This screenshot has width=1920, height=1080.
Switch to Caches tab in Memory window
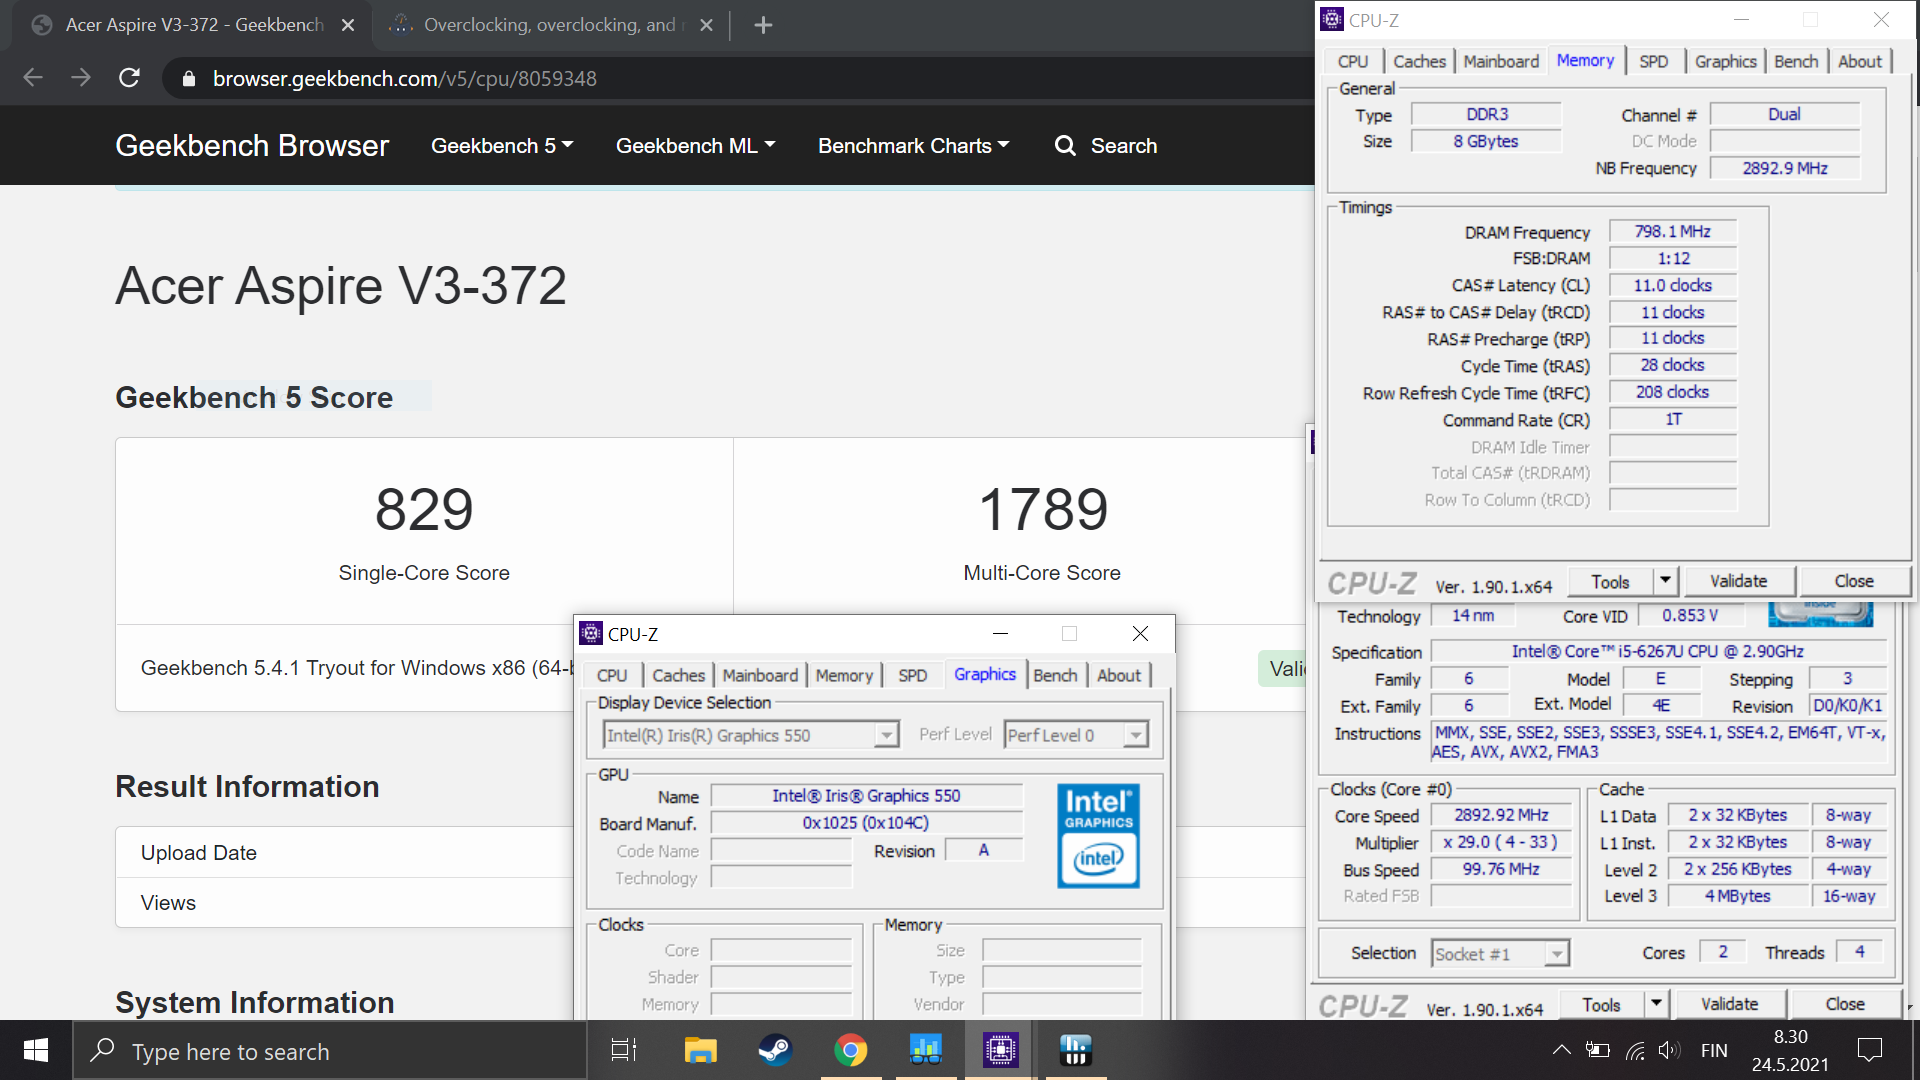coord(1419,61)
